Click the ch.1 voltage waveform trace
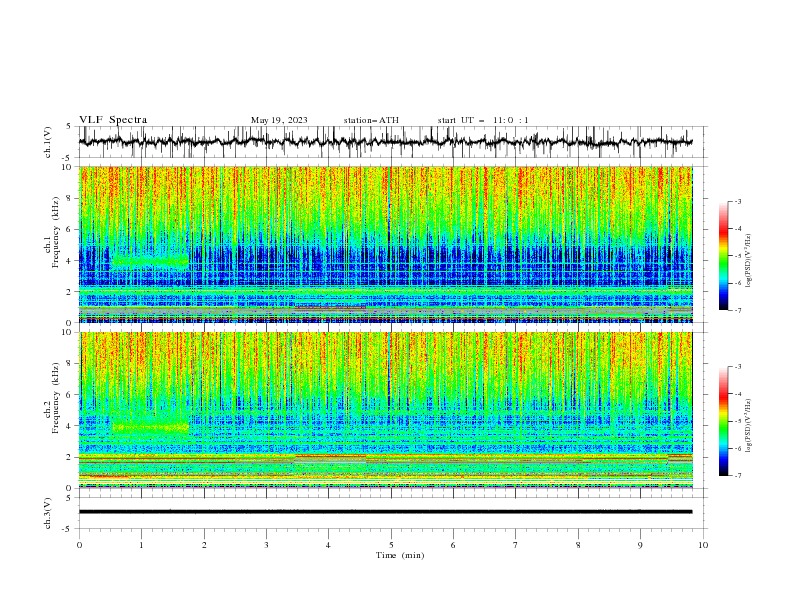Viewport: 792px width, 612px height. [x=385, y=142]
